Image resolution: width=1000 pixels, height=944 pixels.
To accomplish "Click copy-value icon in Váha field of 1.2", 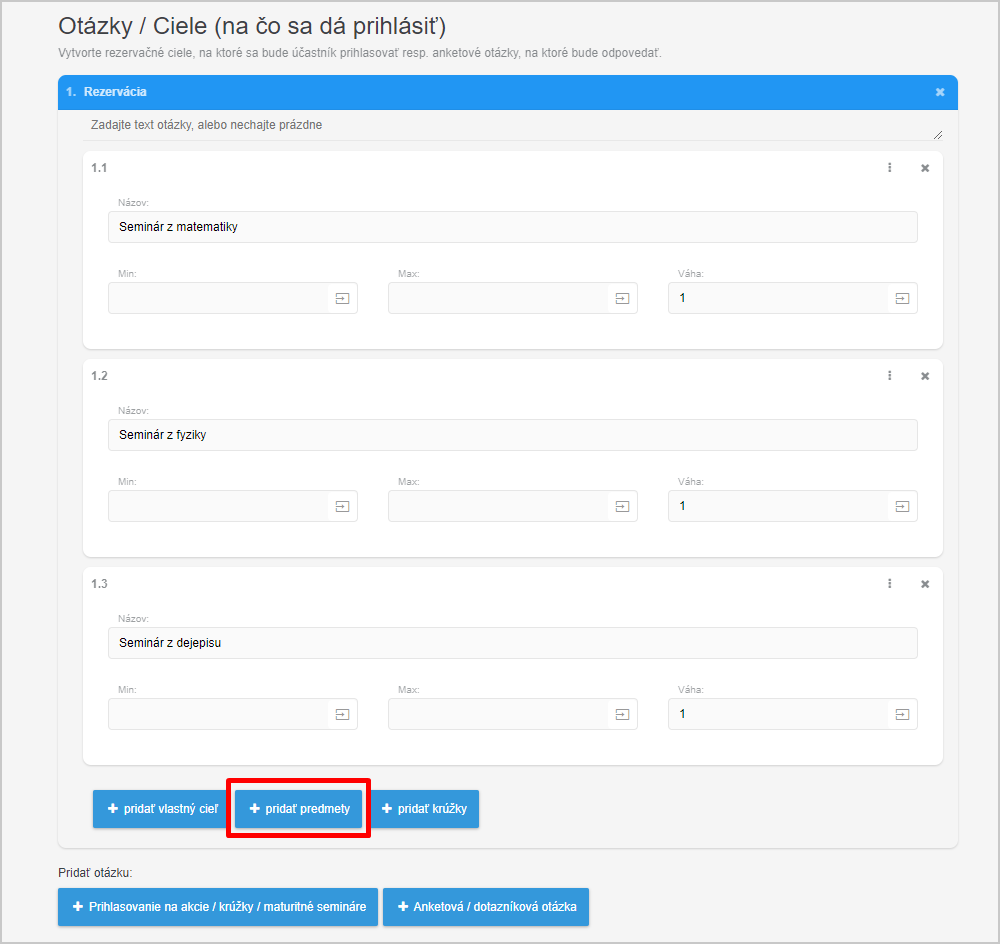I will click(x=902, y=506).
